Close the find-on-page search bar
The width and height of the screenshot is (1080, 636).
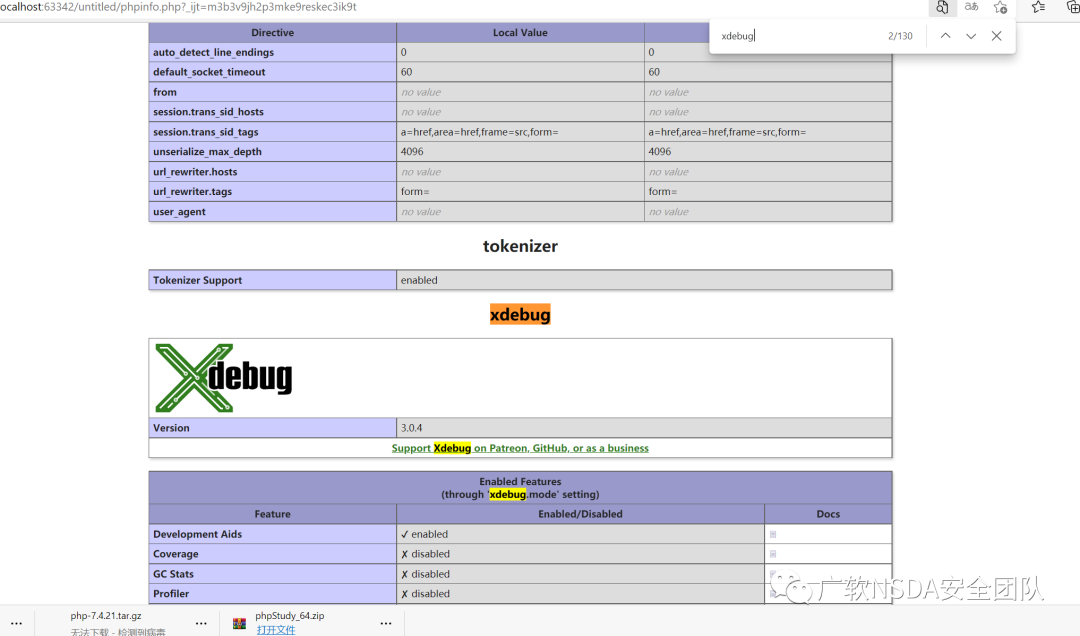[x=997, y=36]
